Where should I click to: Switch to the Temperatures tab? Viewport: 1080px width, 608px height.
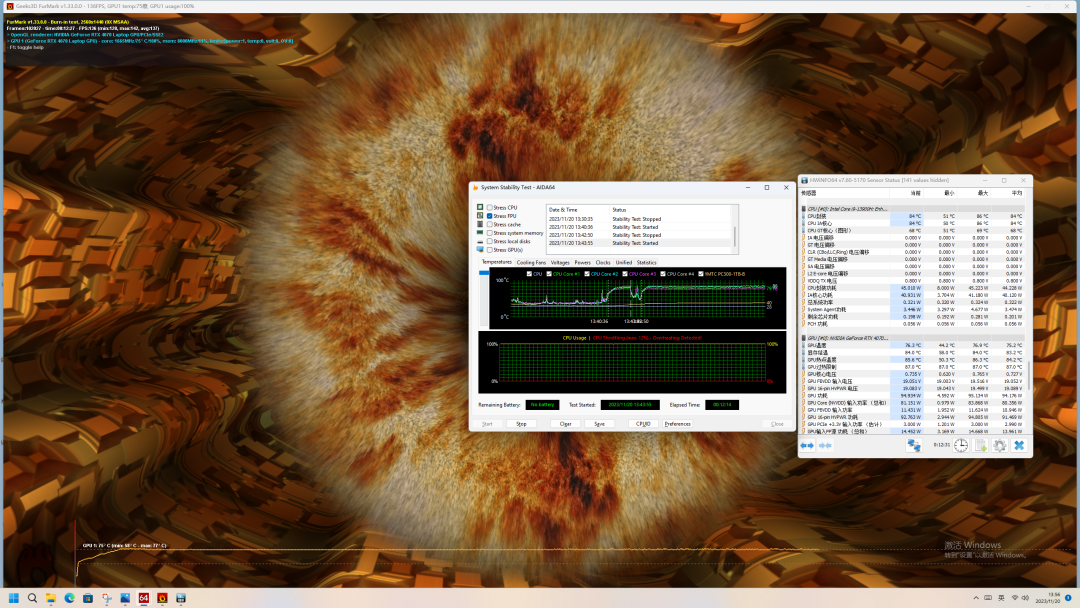496,262
